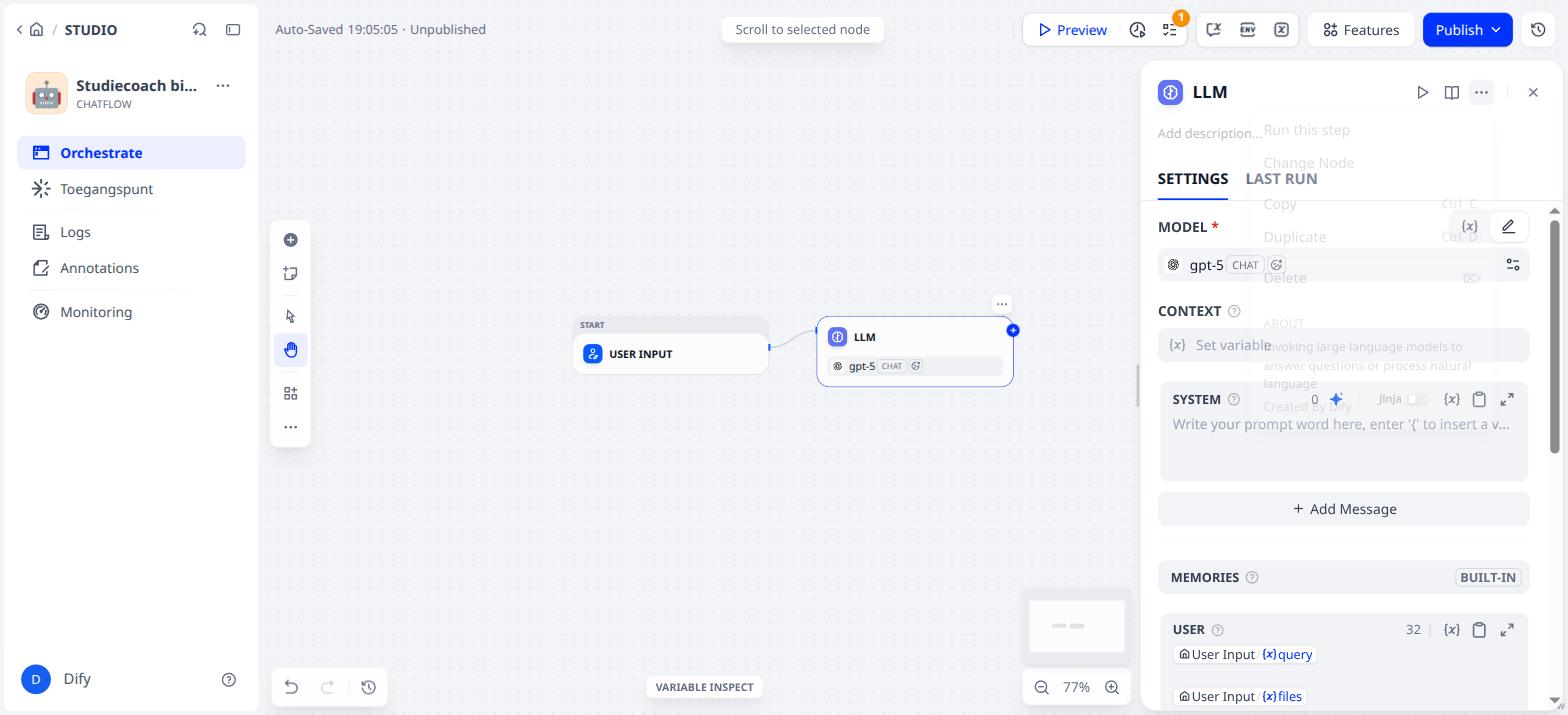Open the global variables icon after ENV
This screenshot has width=1568, height=715.
pos(1281,30)
